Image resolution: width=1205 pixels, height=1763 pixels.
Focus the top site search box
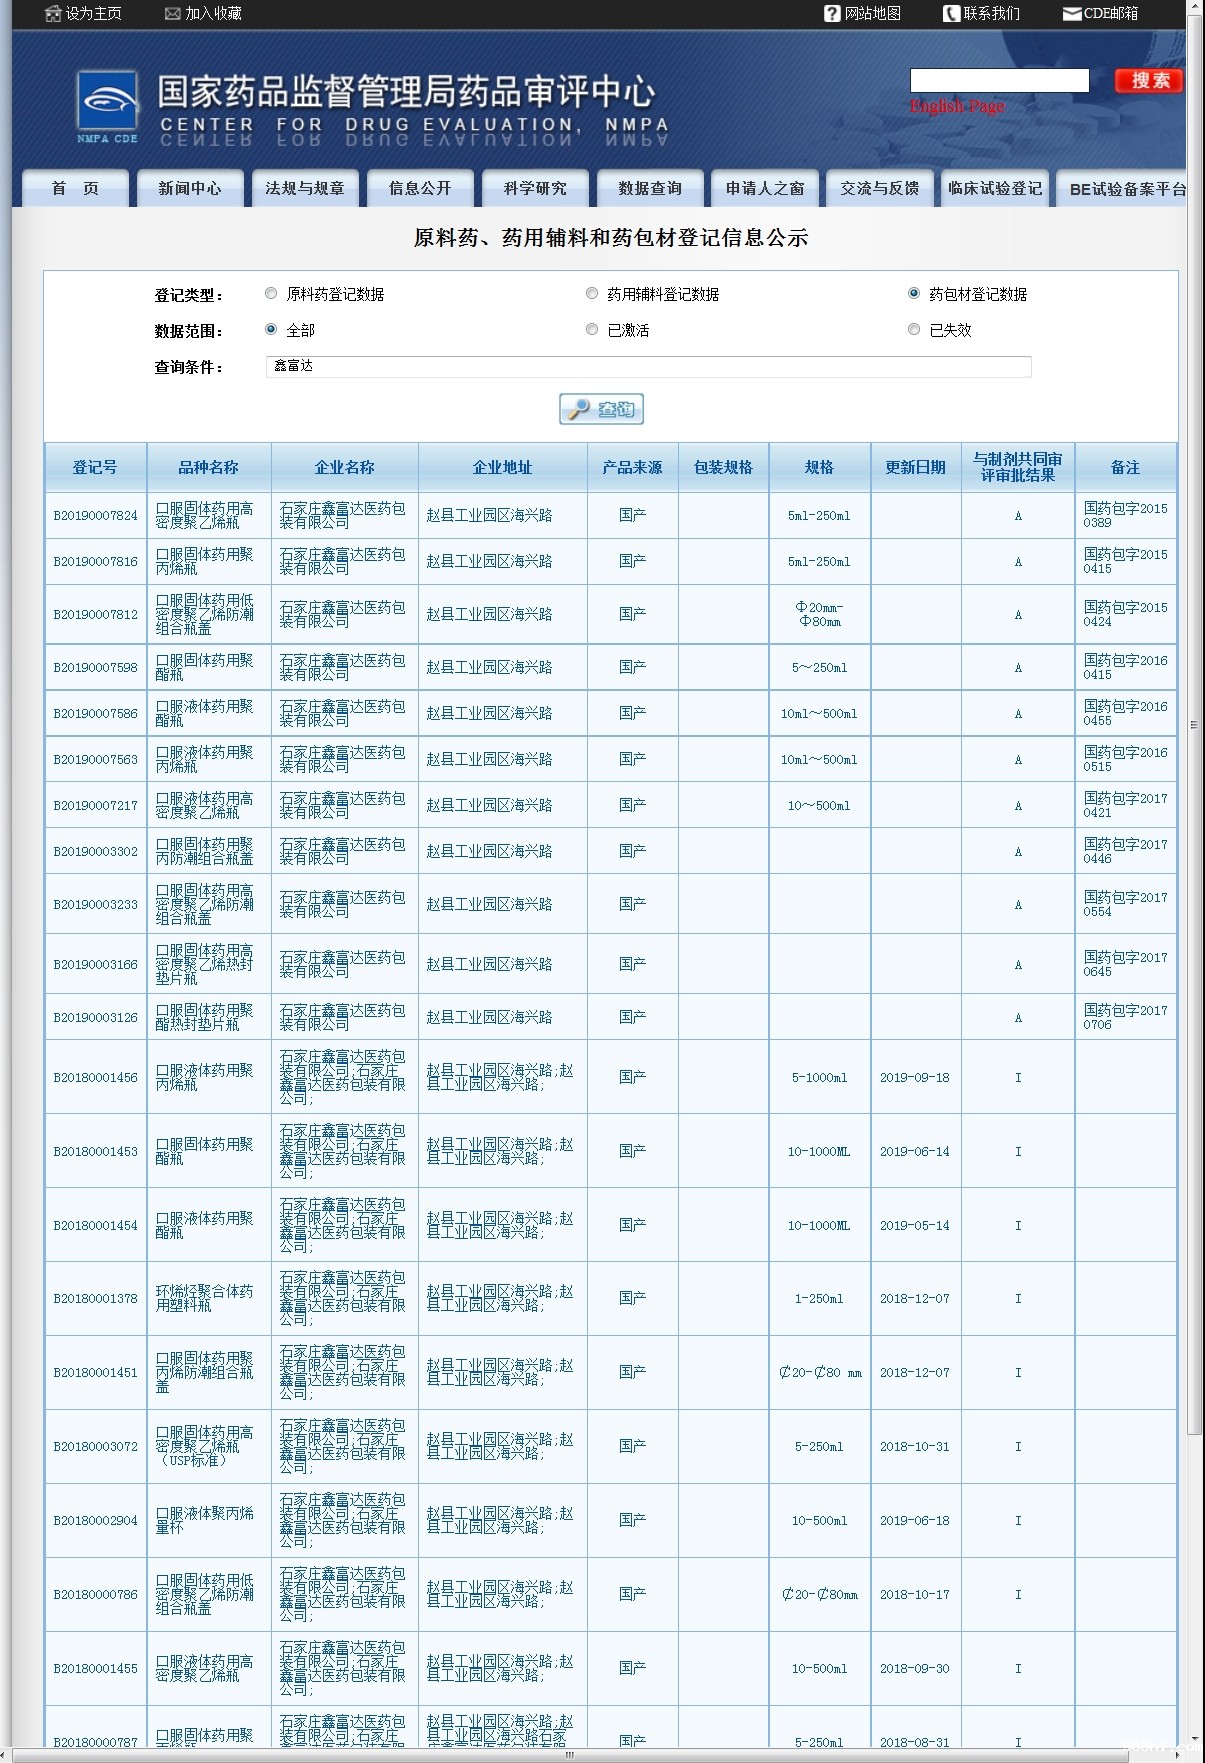(999, 81)
